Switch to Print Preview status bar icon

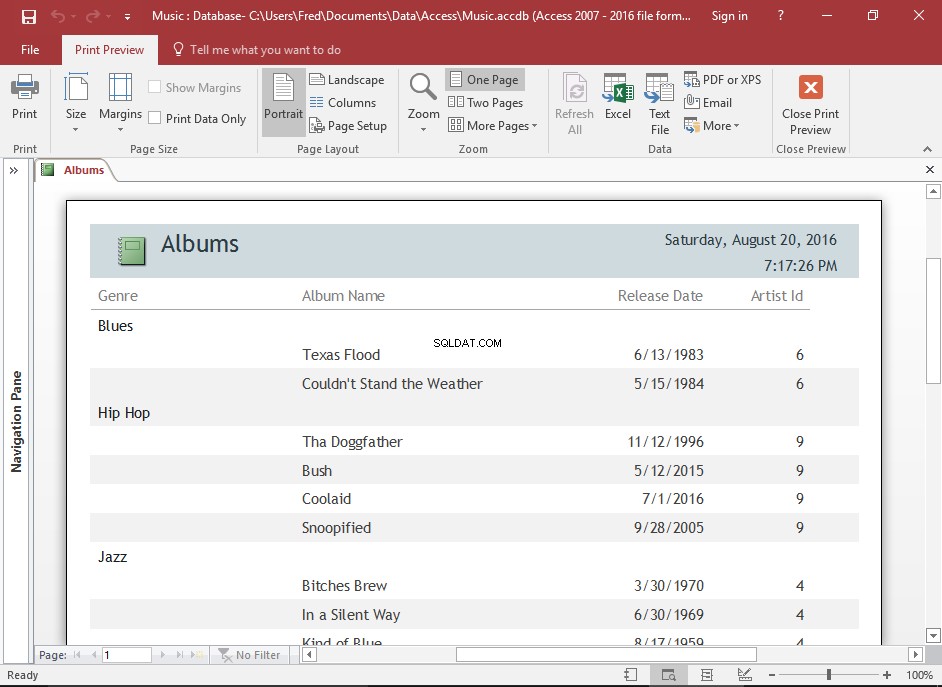[668, 675]
